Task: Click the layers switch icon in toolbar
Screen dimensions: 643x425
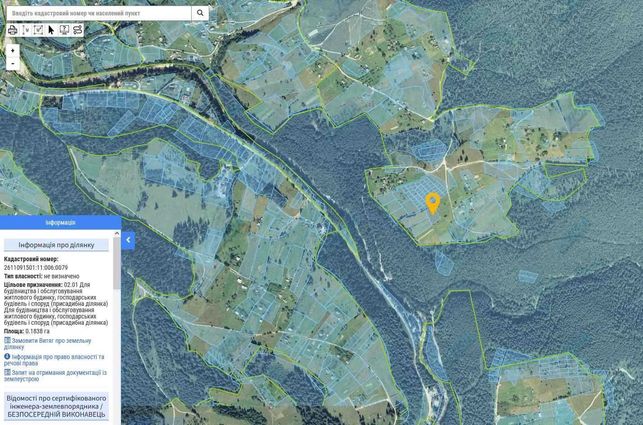Action: (77, 30)
